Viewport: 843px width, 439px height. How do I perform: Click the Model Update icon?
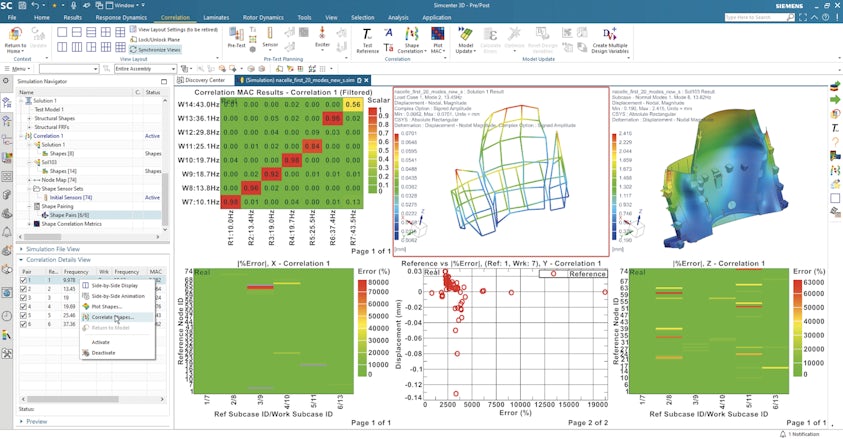pyautogui.click(x=465, y=34)
